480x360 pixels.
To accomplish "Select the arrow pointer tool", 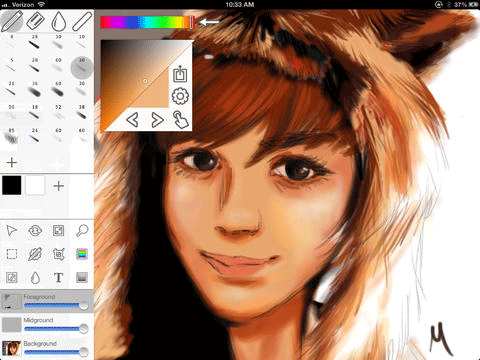I will pos(12,231).
